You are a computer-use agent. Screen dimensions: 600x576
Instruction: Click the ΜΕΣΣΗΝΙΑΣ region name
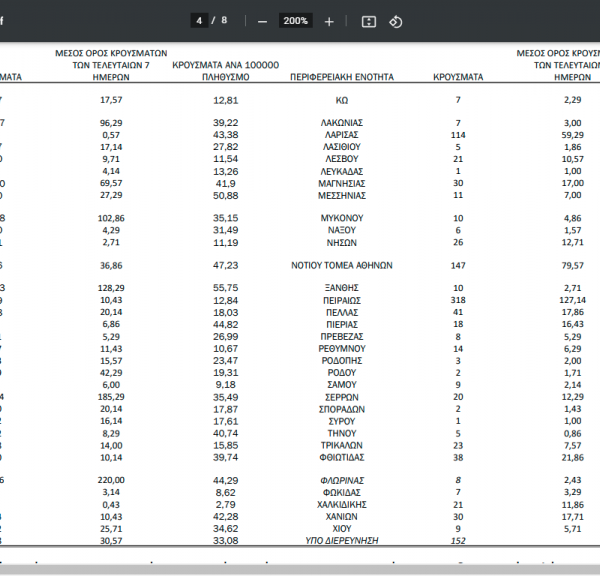pos(342,196)
